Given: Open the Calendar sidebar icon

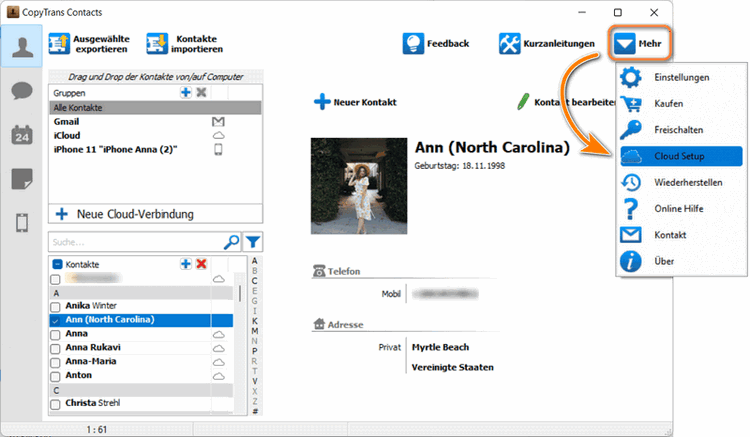Looking at the screenshot, I should coord(22,135).
